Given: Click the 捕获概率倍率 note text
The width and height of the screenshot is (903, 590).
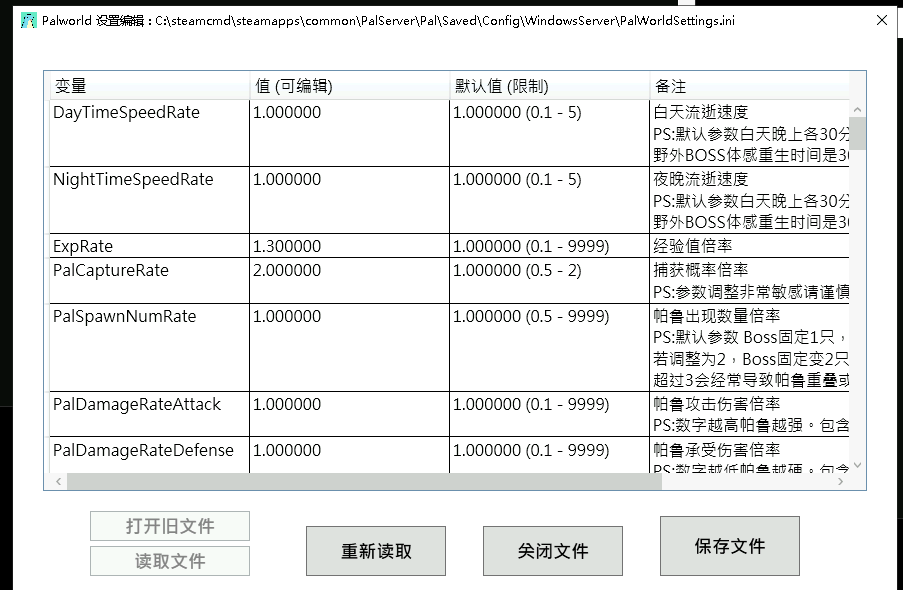Looking at the screenshot, I should (x=701, y=270).
